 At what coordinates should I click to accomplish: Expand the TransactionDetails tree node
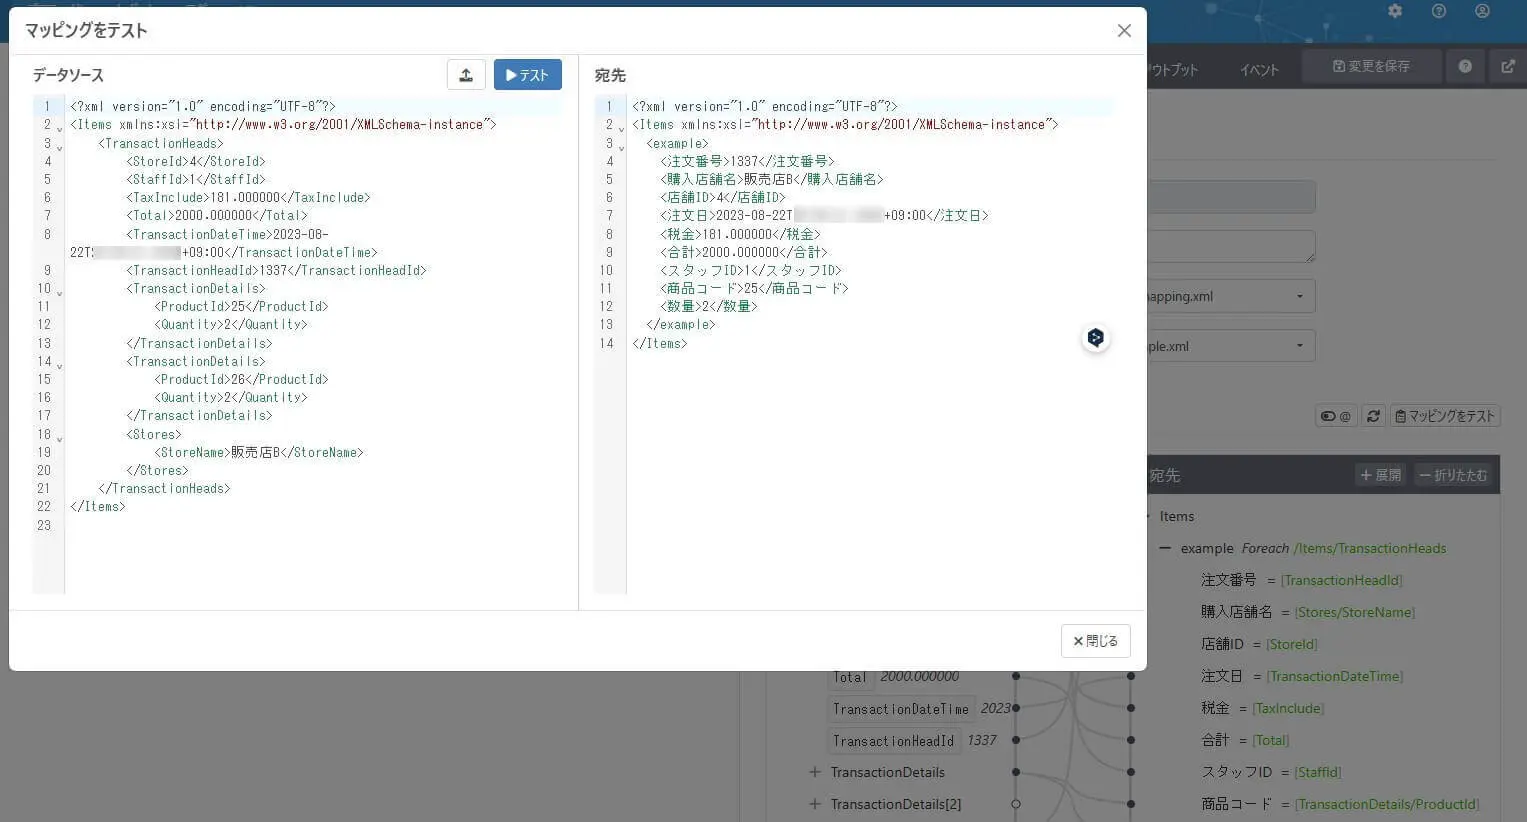click(815, 772)
